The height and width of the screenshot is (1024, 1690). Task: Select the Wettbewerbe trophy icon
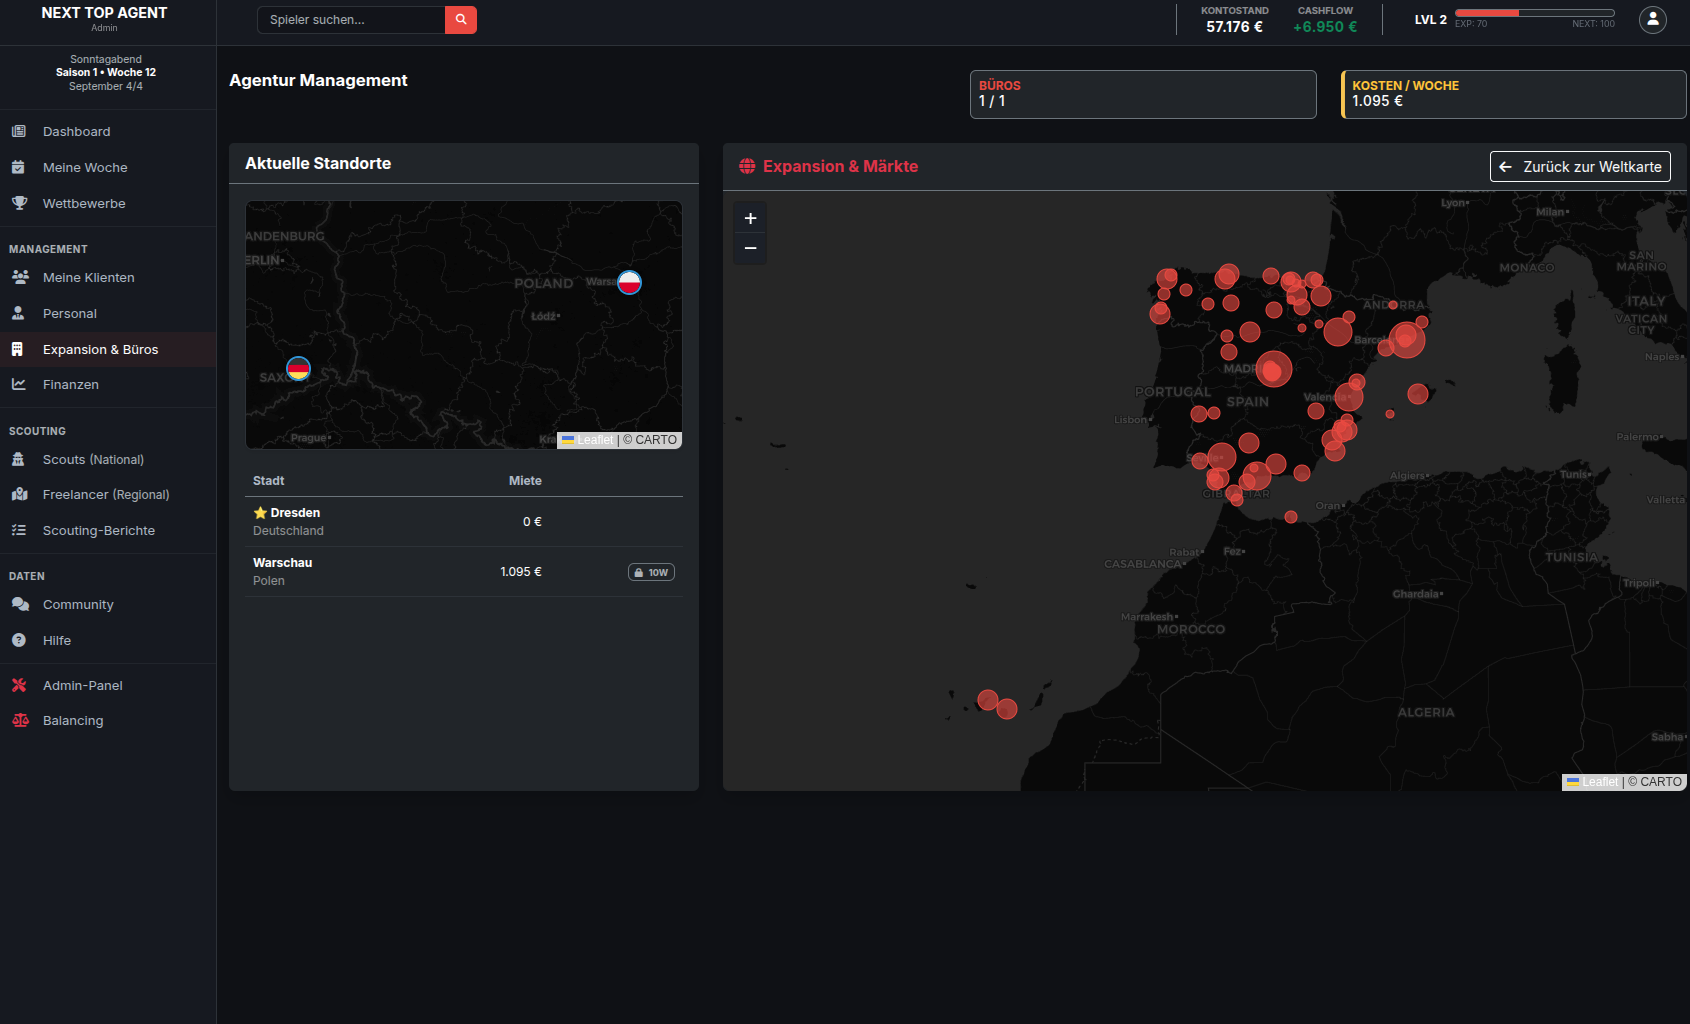[x=18, y=203]
